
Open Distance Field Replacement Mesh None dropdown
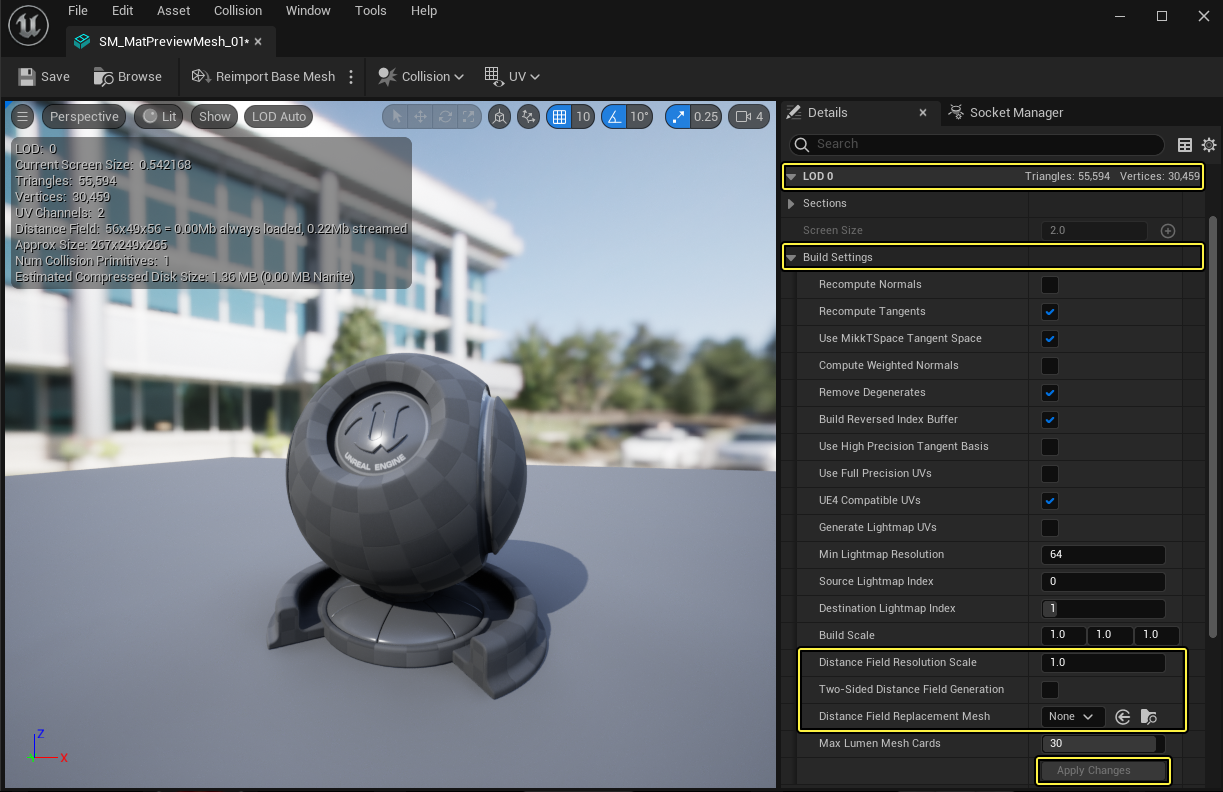pyautogui.click(x=1073, y=717)
